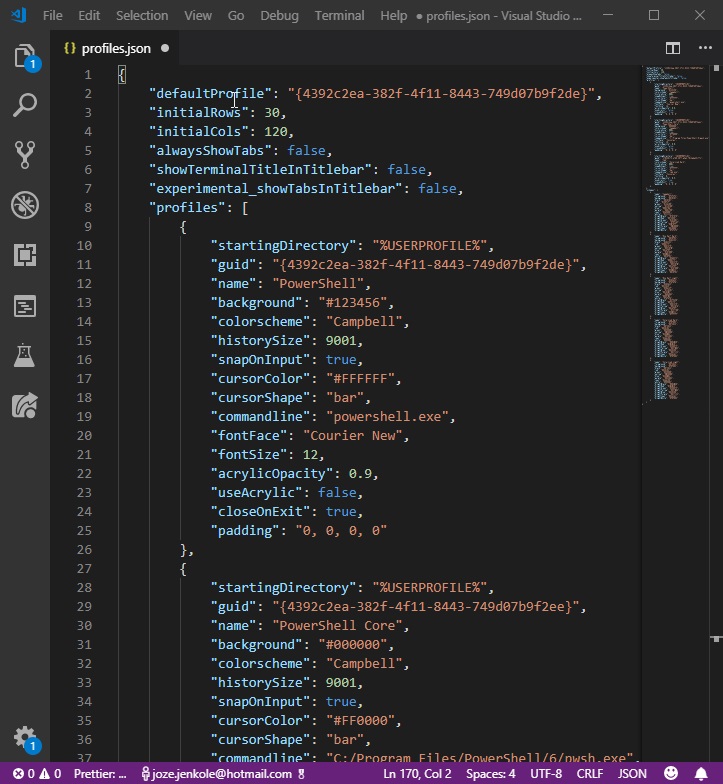This screenshot has width=723, height=784.
Task: Open the Extensions view icon
Action: pos(25,255)
